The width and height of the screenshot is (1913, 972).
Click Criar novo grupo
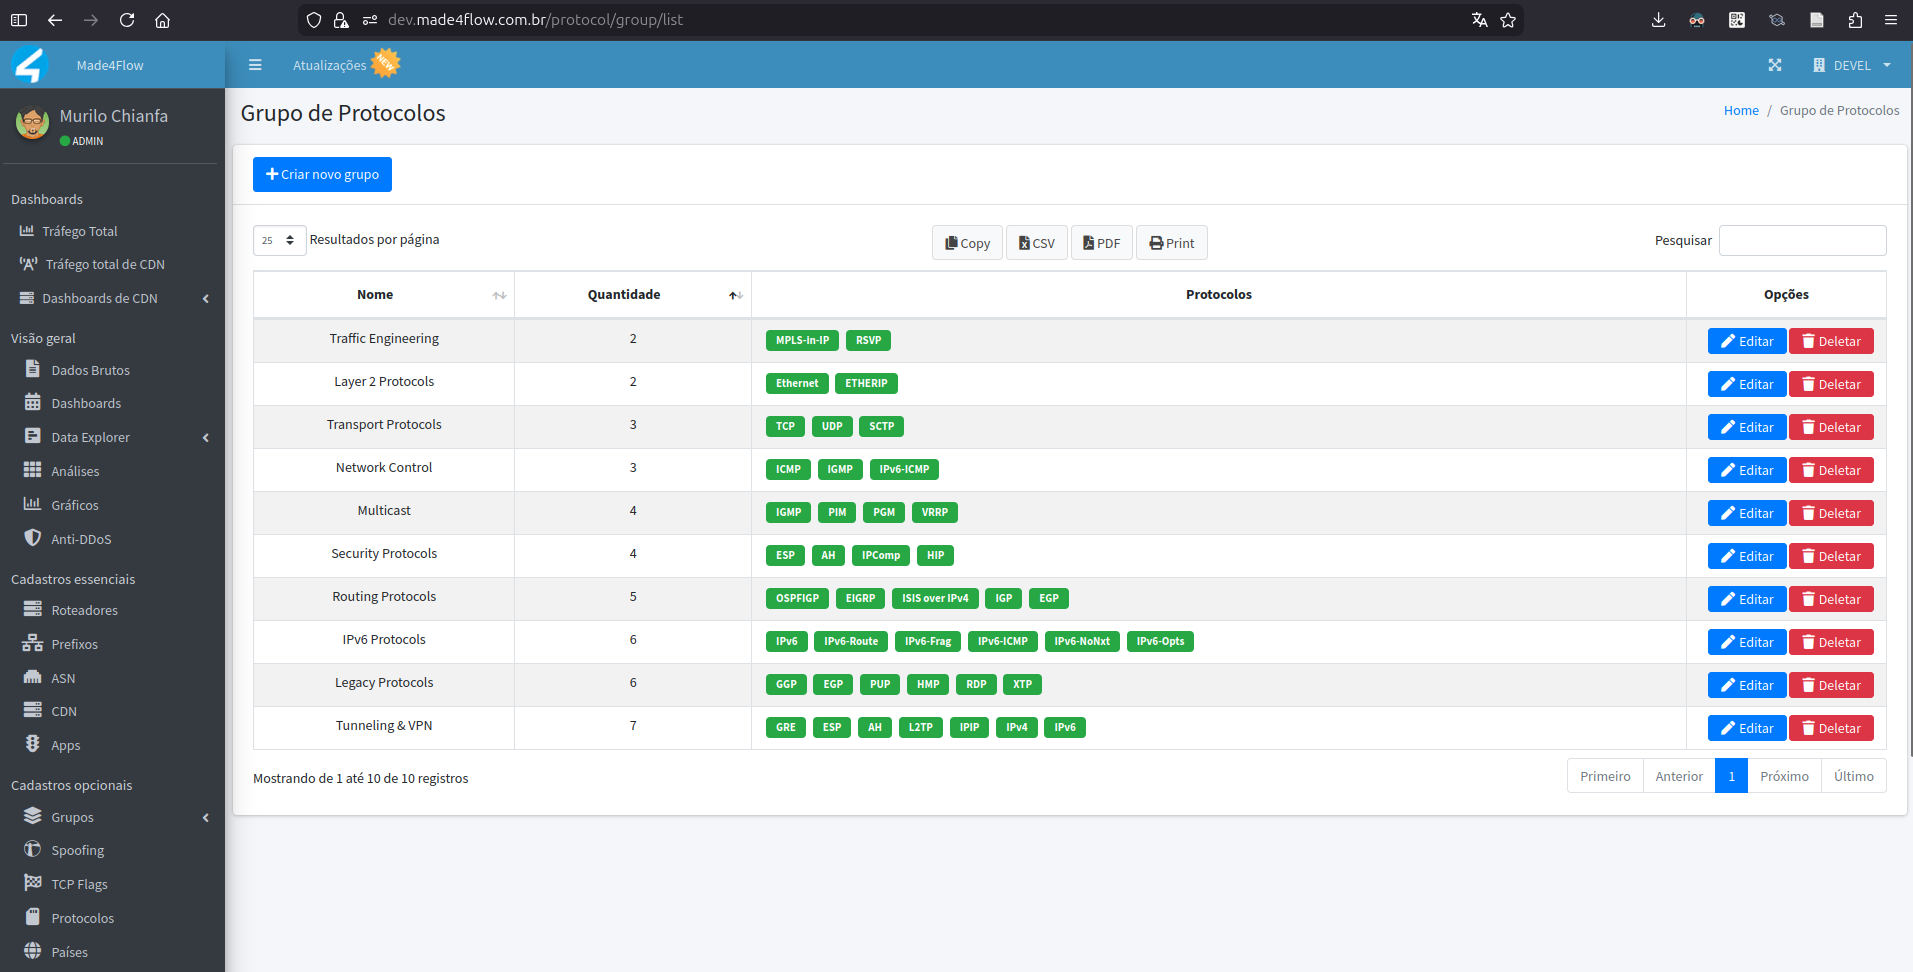point(322,174)
